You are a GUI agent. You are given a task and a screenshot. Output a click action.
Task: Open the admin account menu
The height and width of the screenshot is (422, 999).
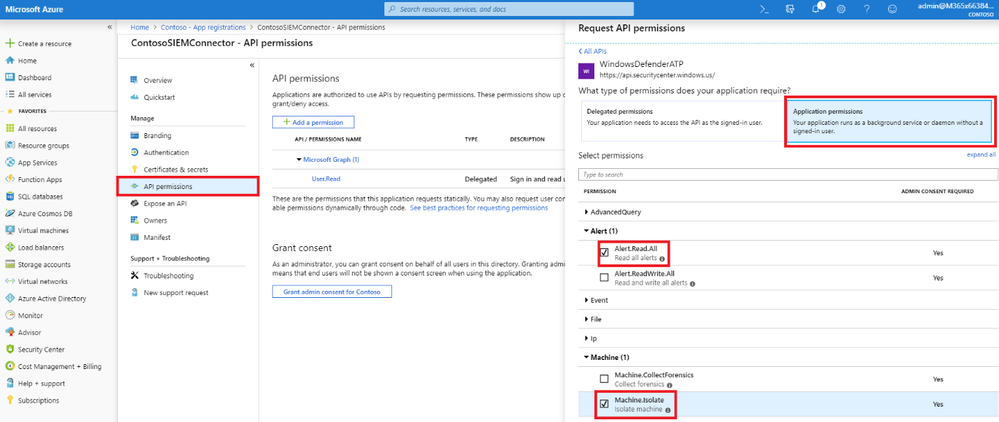tap(958, 9)
